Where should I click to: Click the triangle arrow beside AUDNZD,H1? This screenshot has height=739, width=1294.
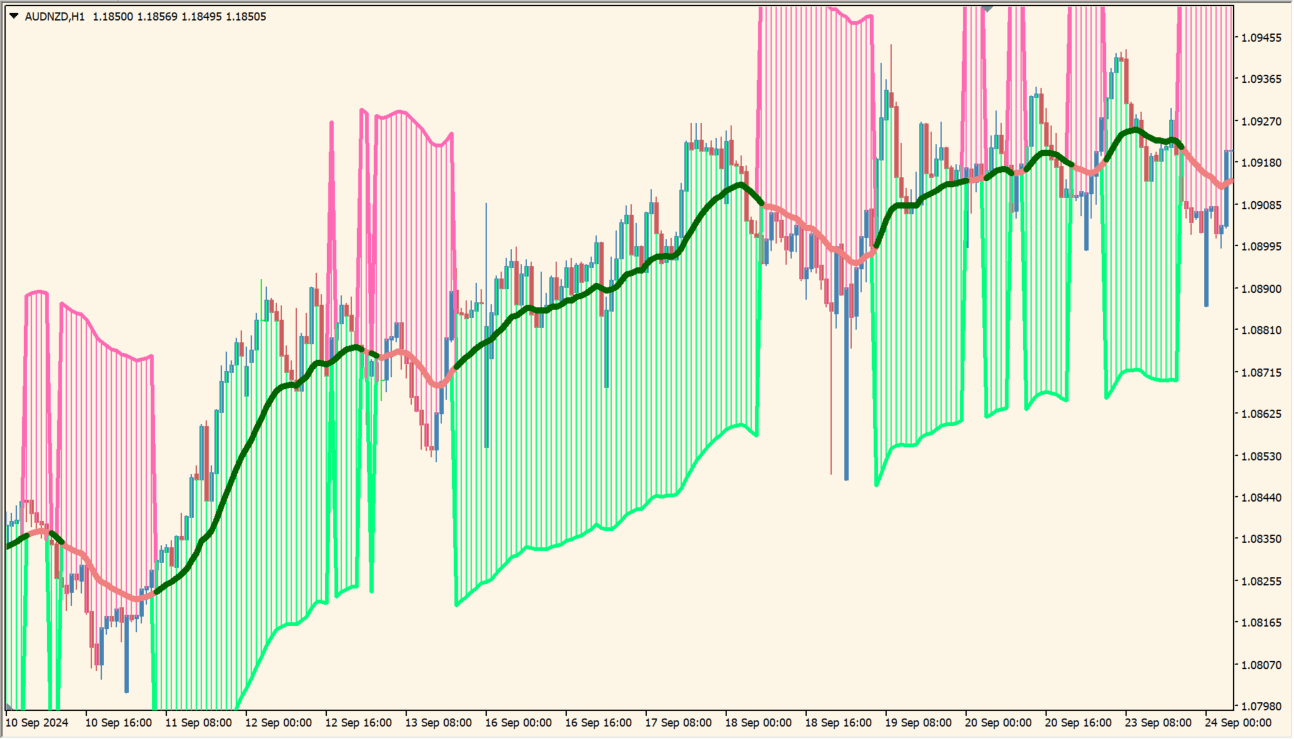(13, 16)
